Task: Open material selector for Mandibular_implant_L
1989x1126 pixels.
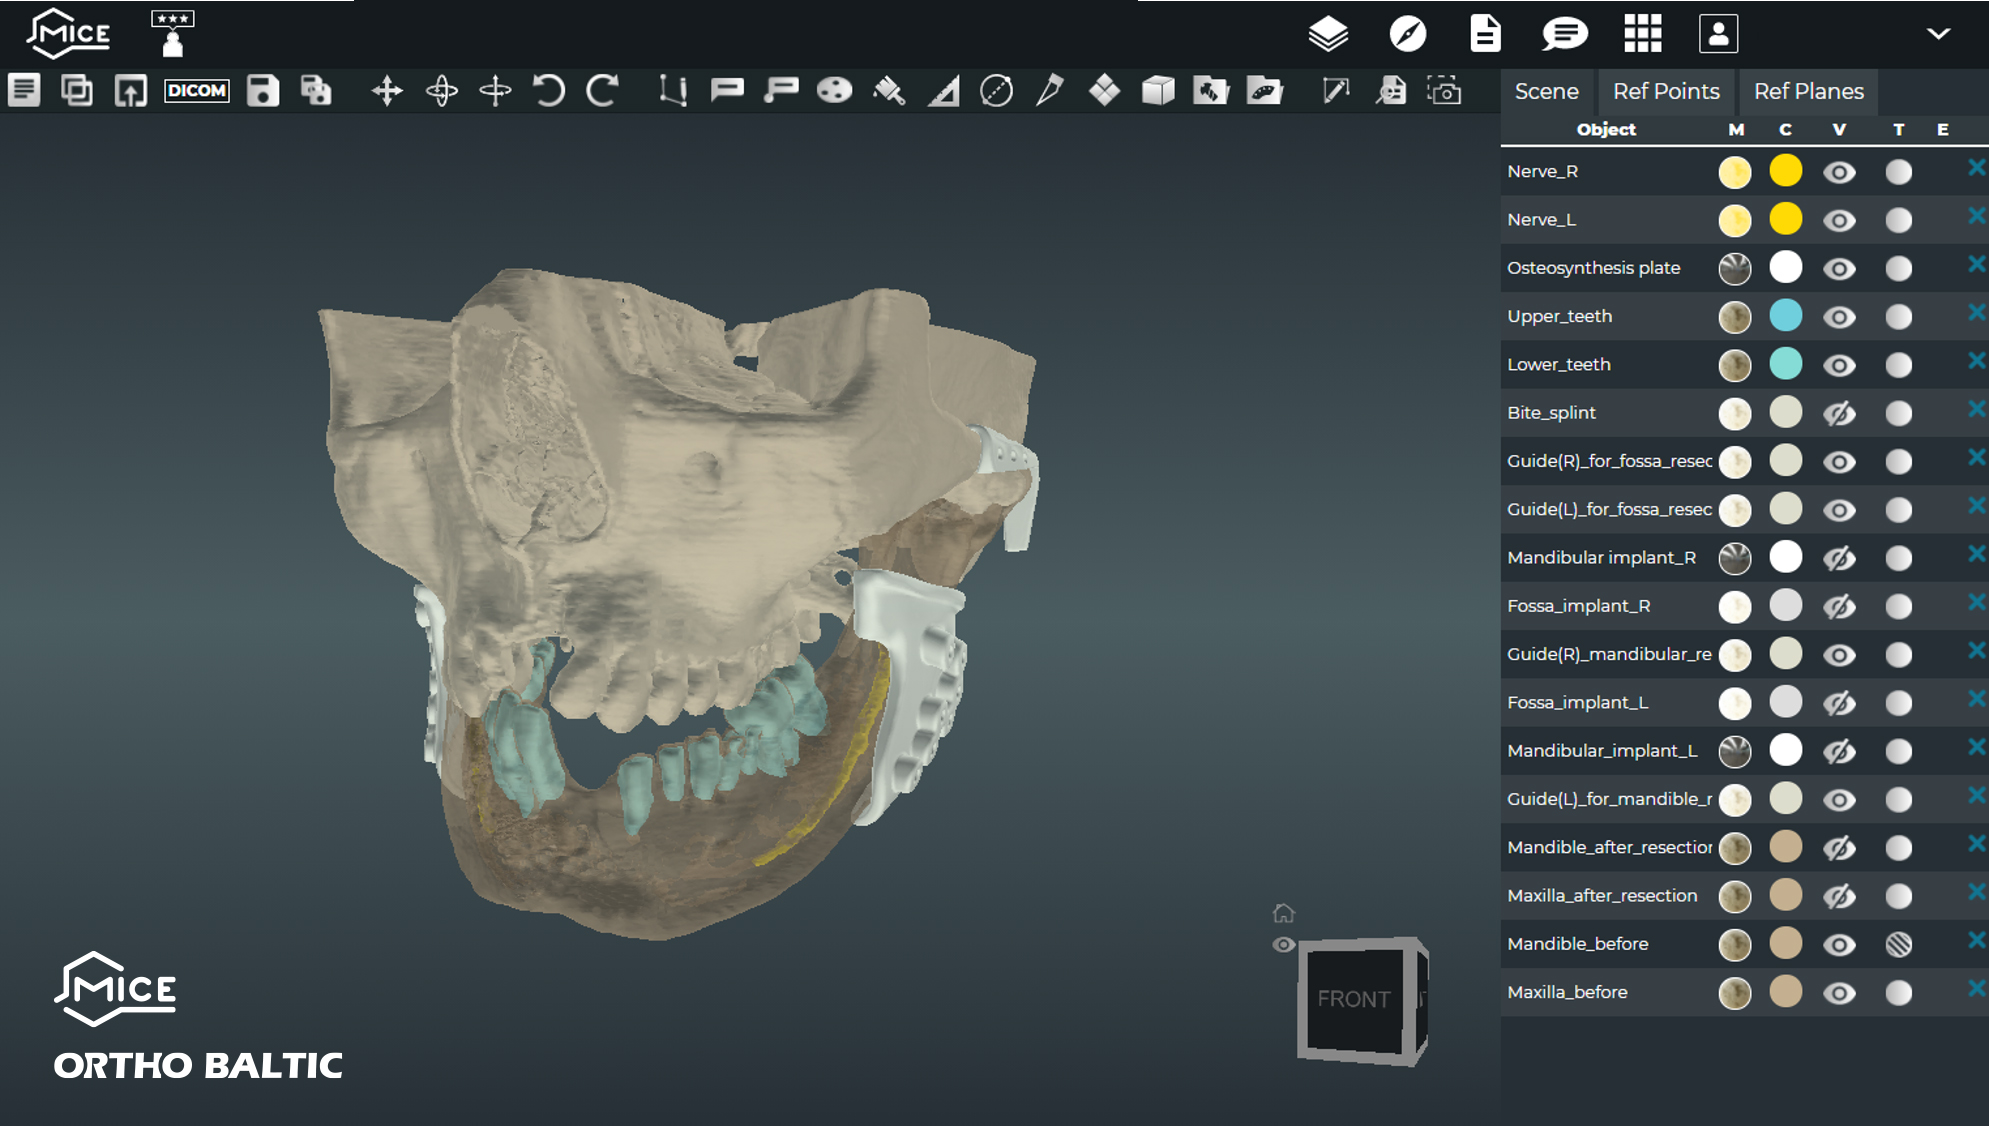Action: point(1734,751)
